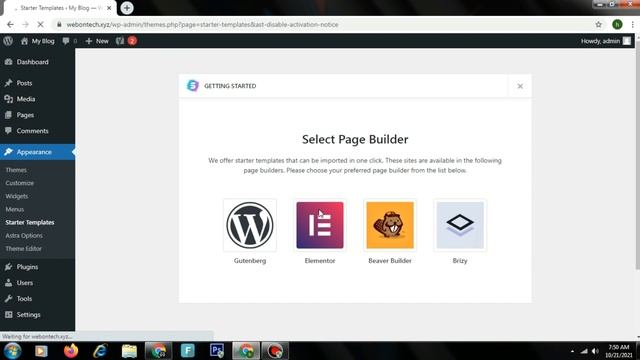Image resolution: width=640 pixels, height=360 pixels.
Task: Select the Appearance menu item
Action: [37, 152]
